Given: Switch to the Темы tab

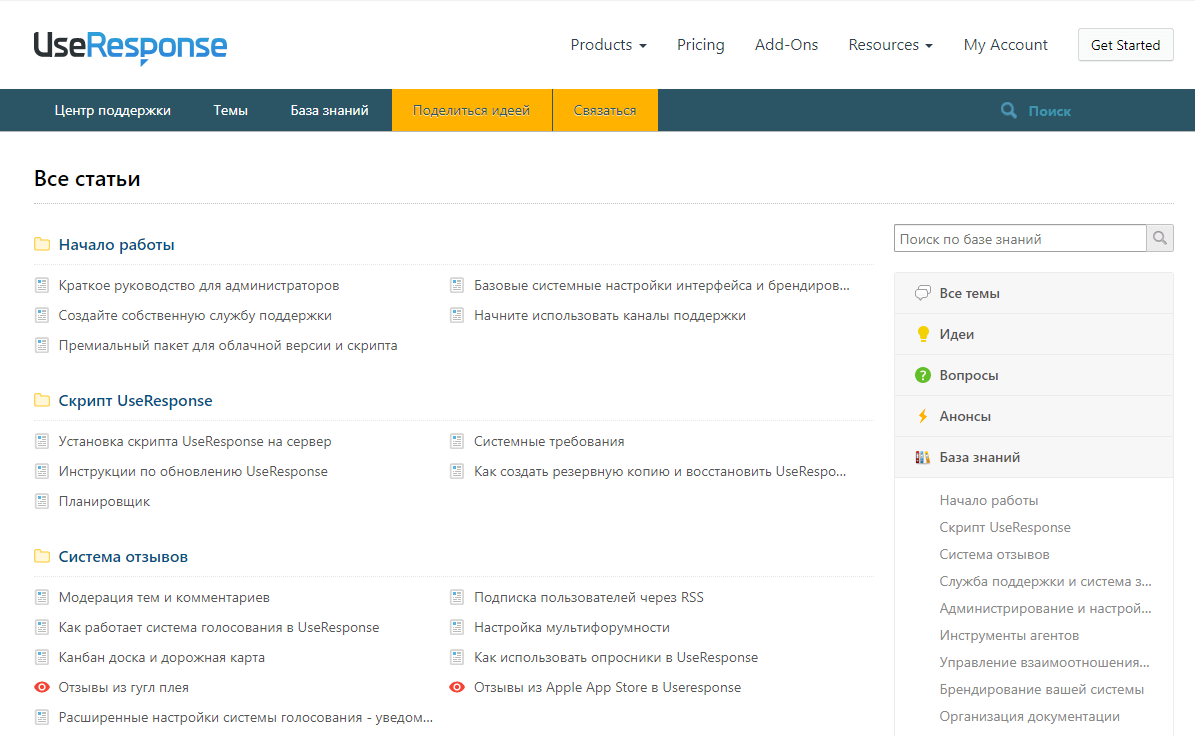Looking at the screenshot, I should 230,111.
